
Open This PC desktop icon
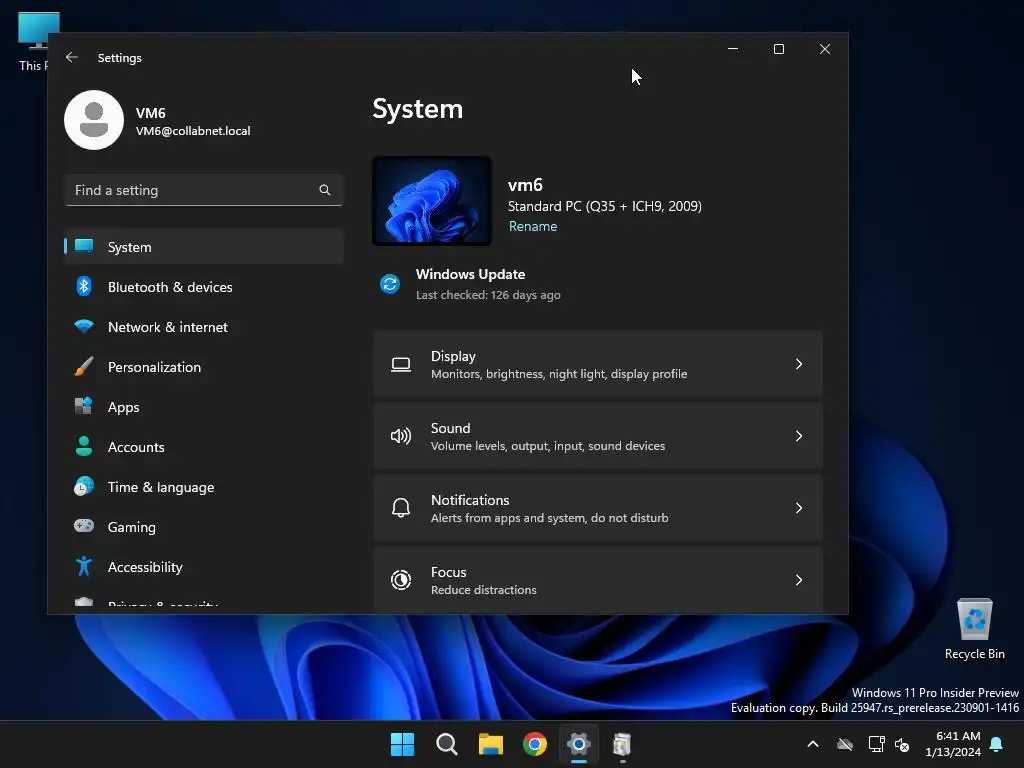[x=33, y=42]
